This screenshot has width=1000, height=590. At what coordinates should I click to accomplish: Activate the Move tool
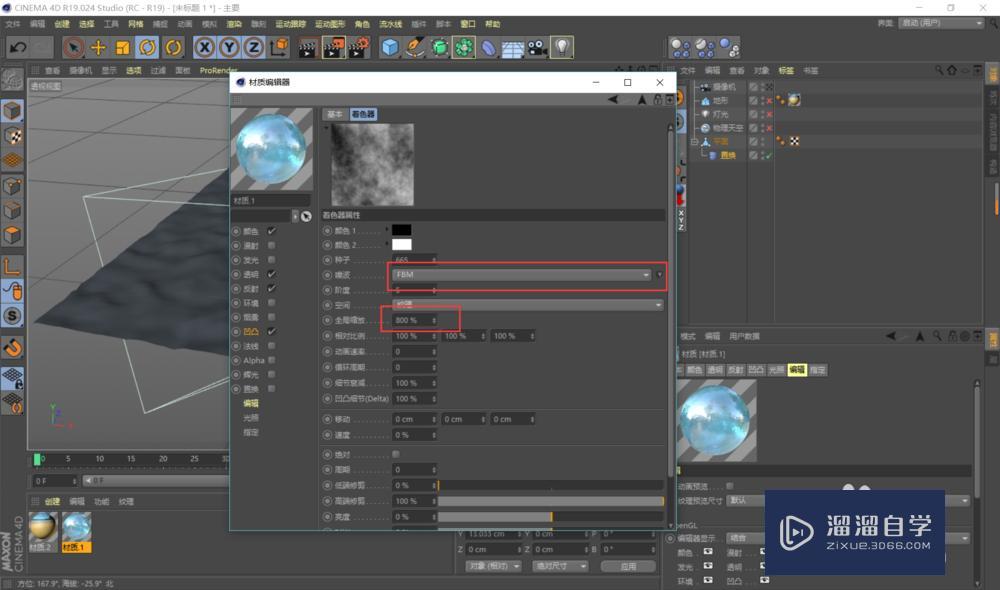[98, 47]
